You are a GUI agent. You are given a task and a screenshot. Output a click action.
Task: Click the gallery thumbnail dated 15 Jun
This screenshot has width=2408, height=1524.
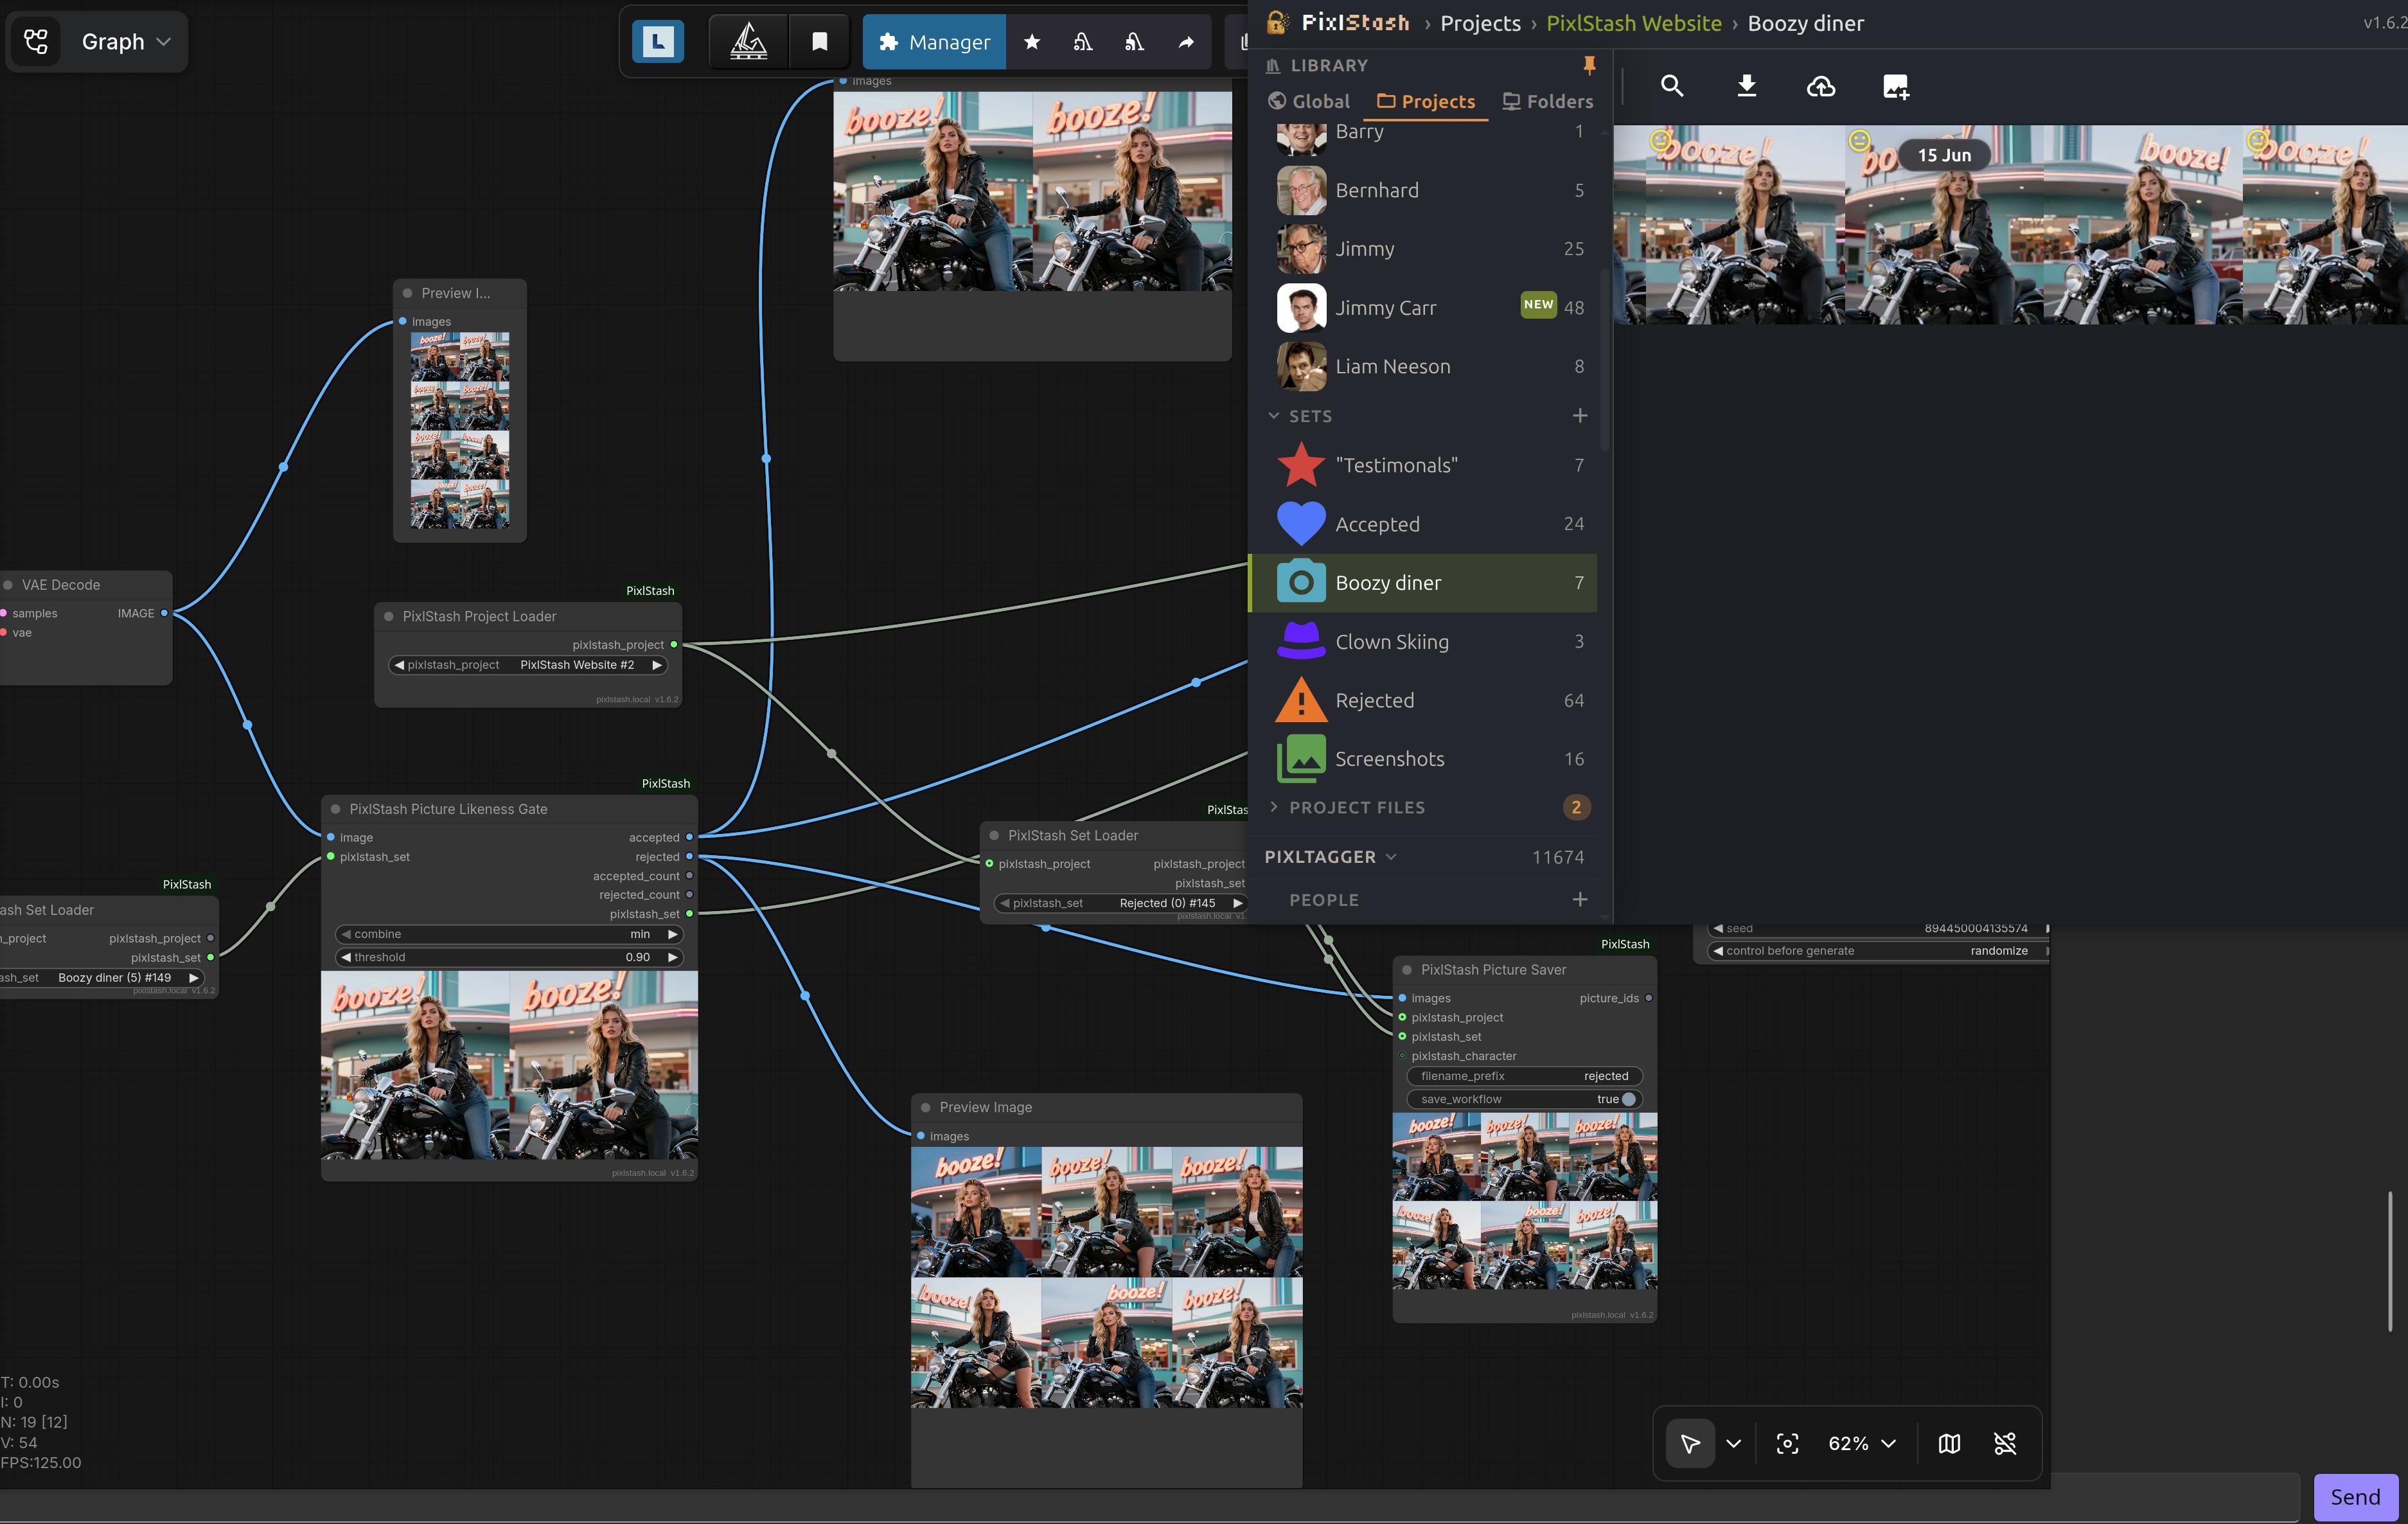(x=1944, y=224)
